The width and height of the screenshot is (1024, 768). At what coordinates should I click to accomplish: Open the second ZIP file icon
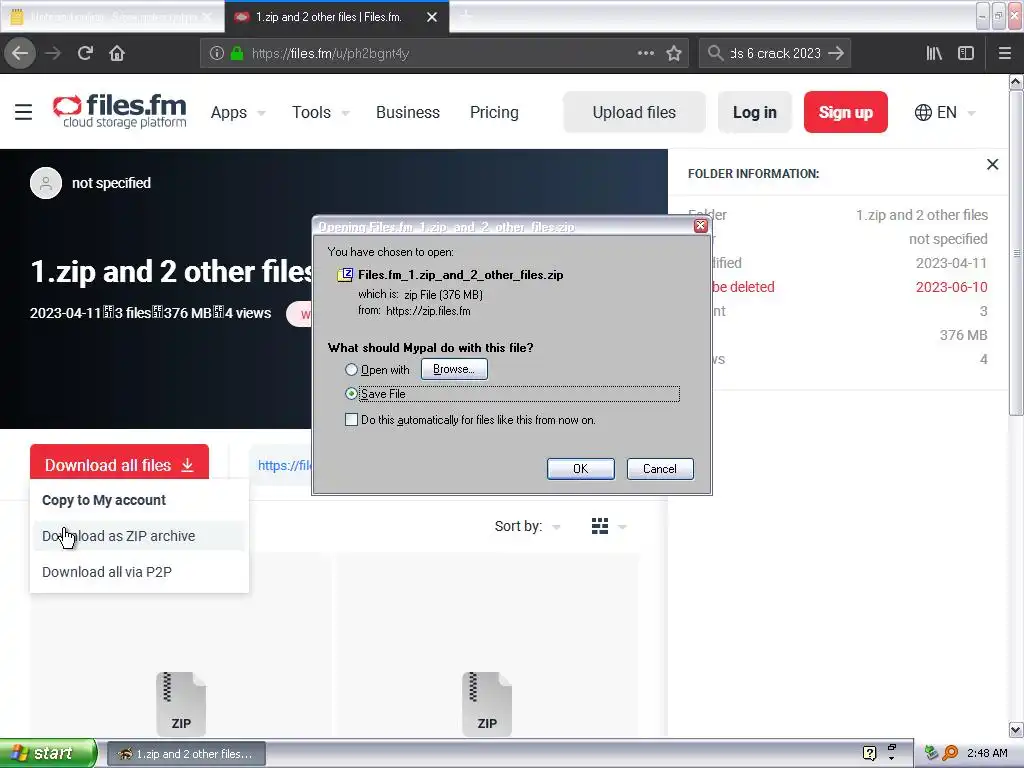click(487, 704)
